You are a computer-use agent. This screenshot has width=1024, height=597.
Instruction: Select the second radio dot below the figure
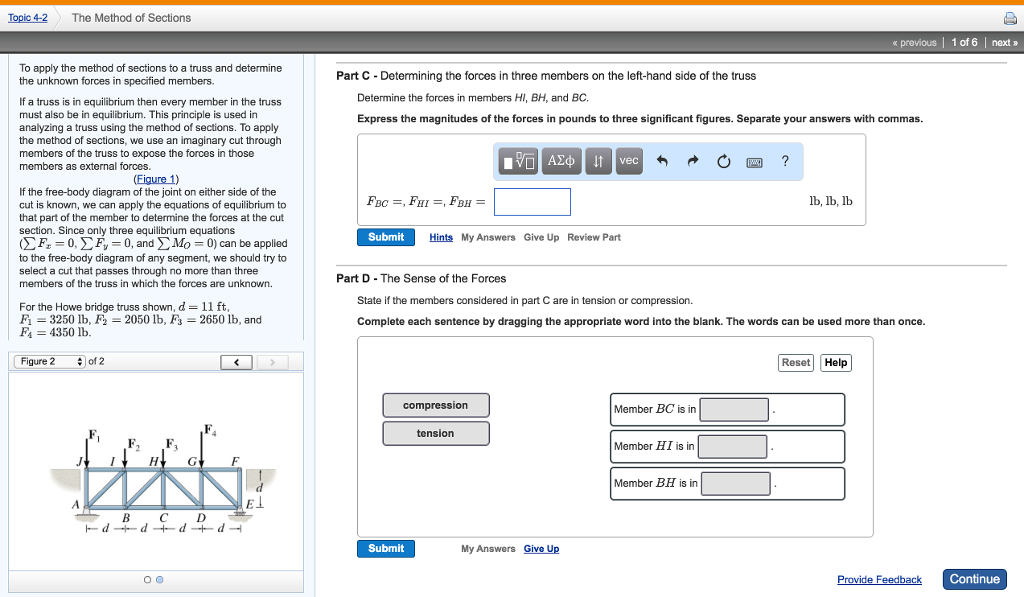point(158,579)
